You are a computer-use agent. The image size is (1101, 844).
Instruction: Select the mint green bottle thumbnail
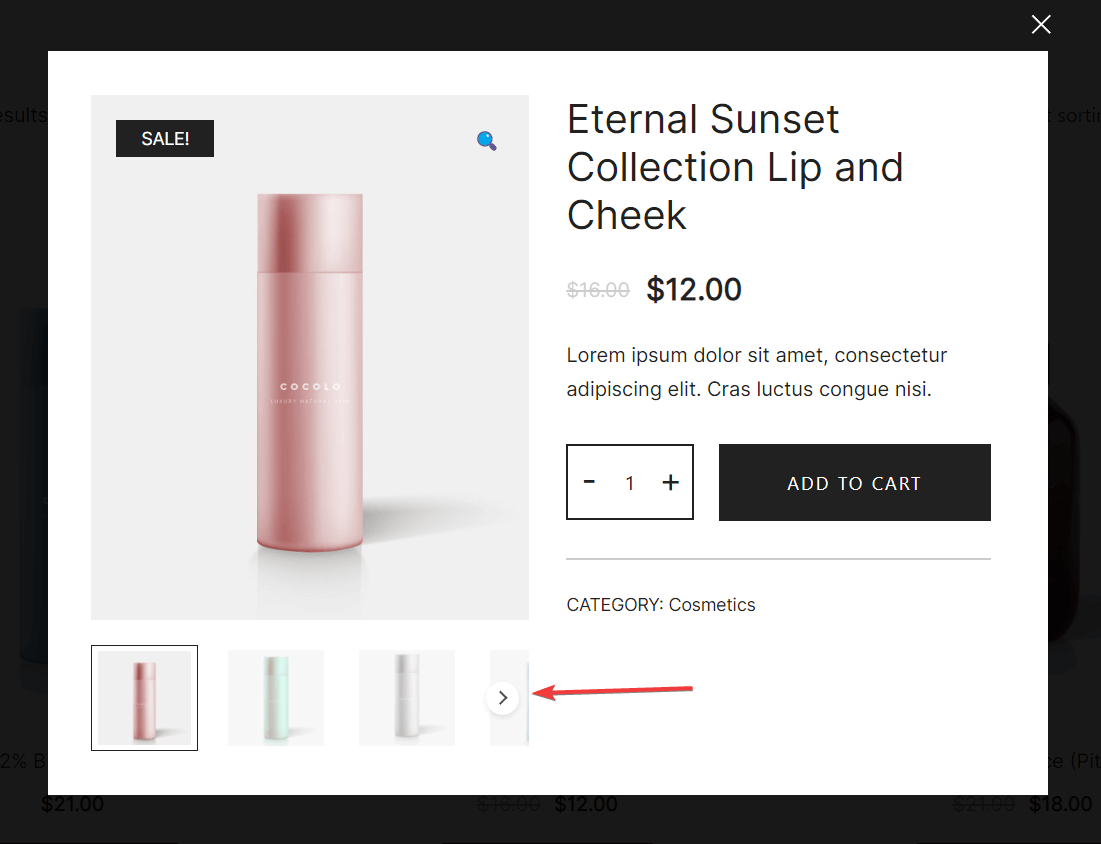coord(276,698)
